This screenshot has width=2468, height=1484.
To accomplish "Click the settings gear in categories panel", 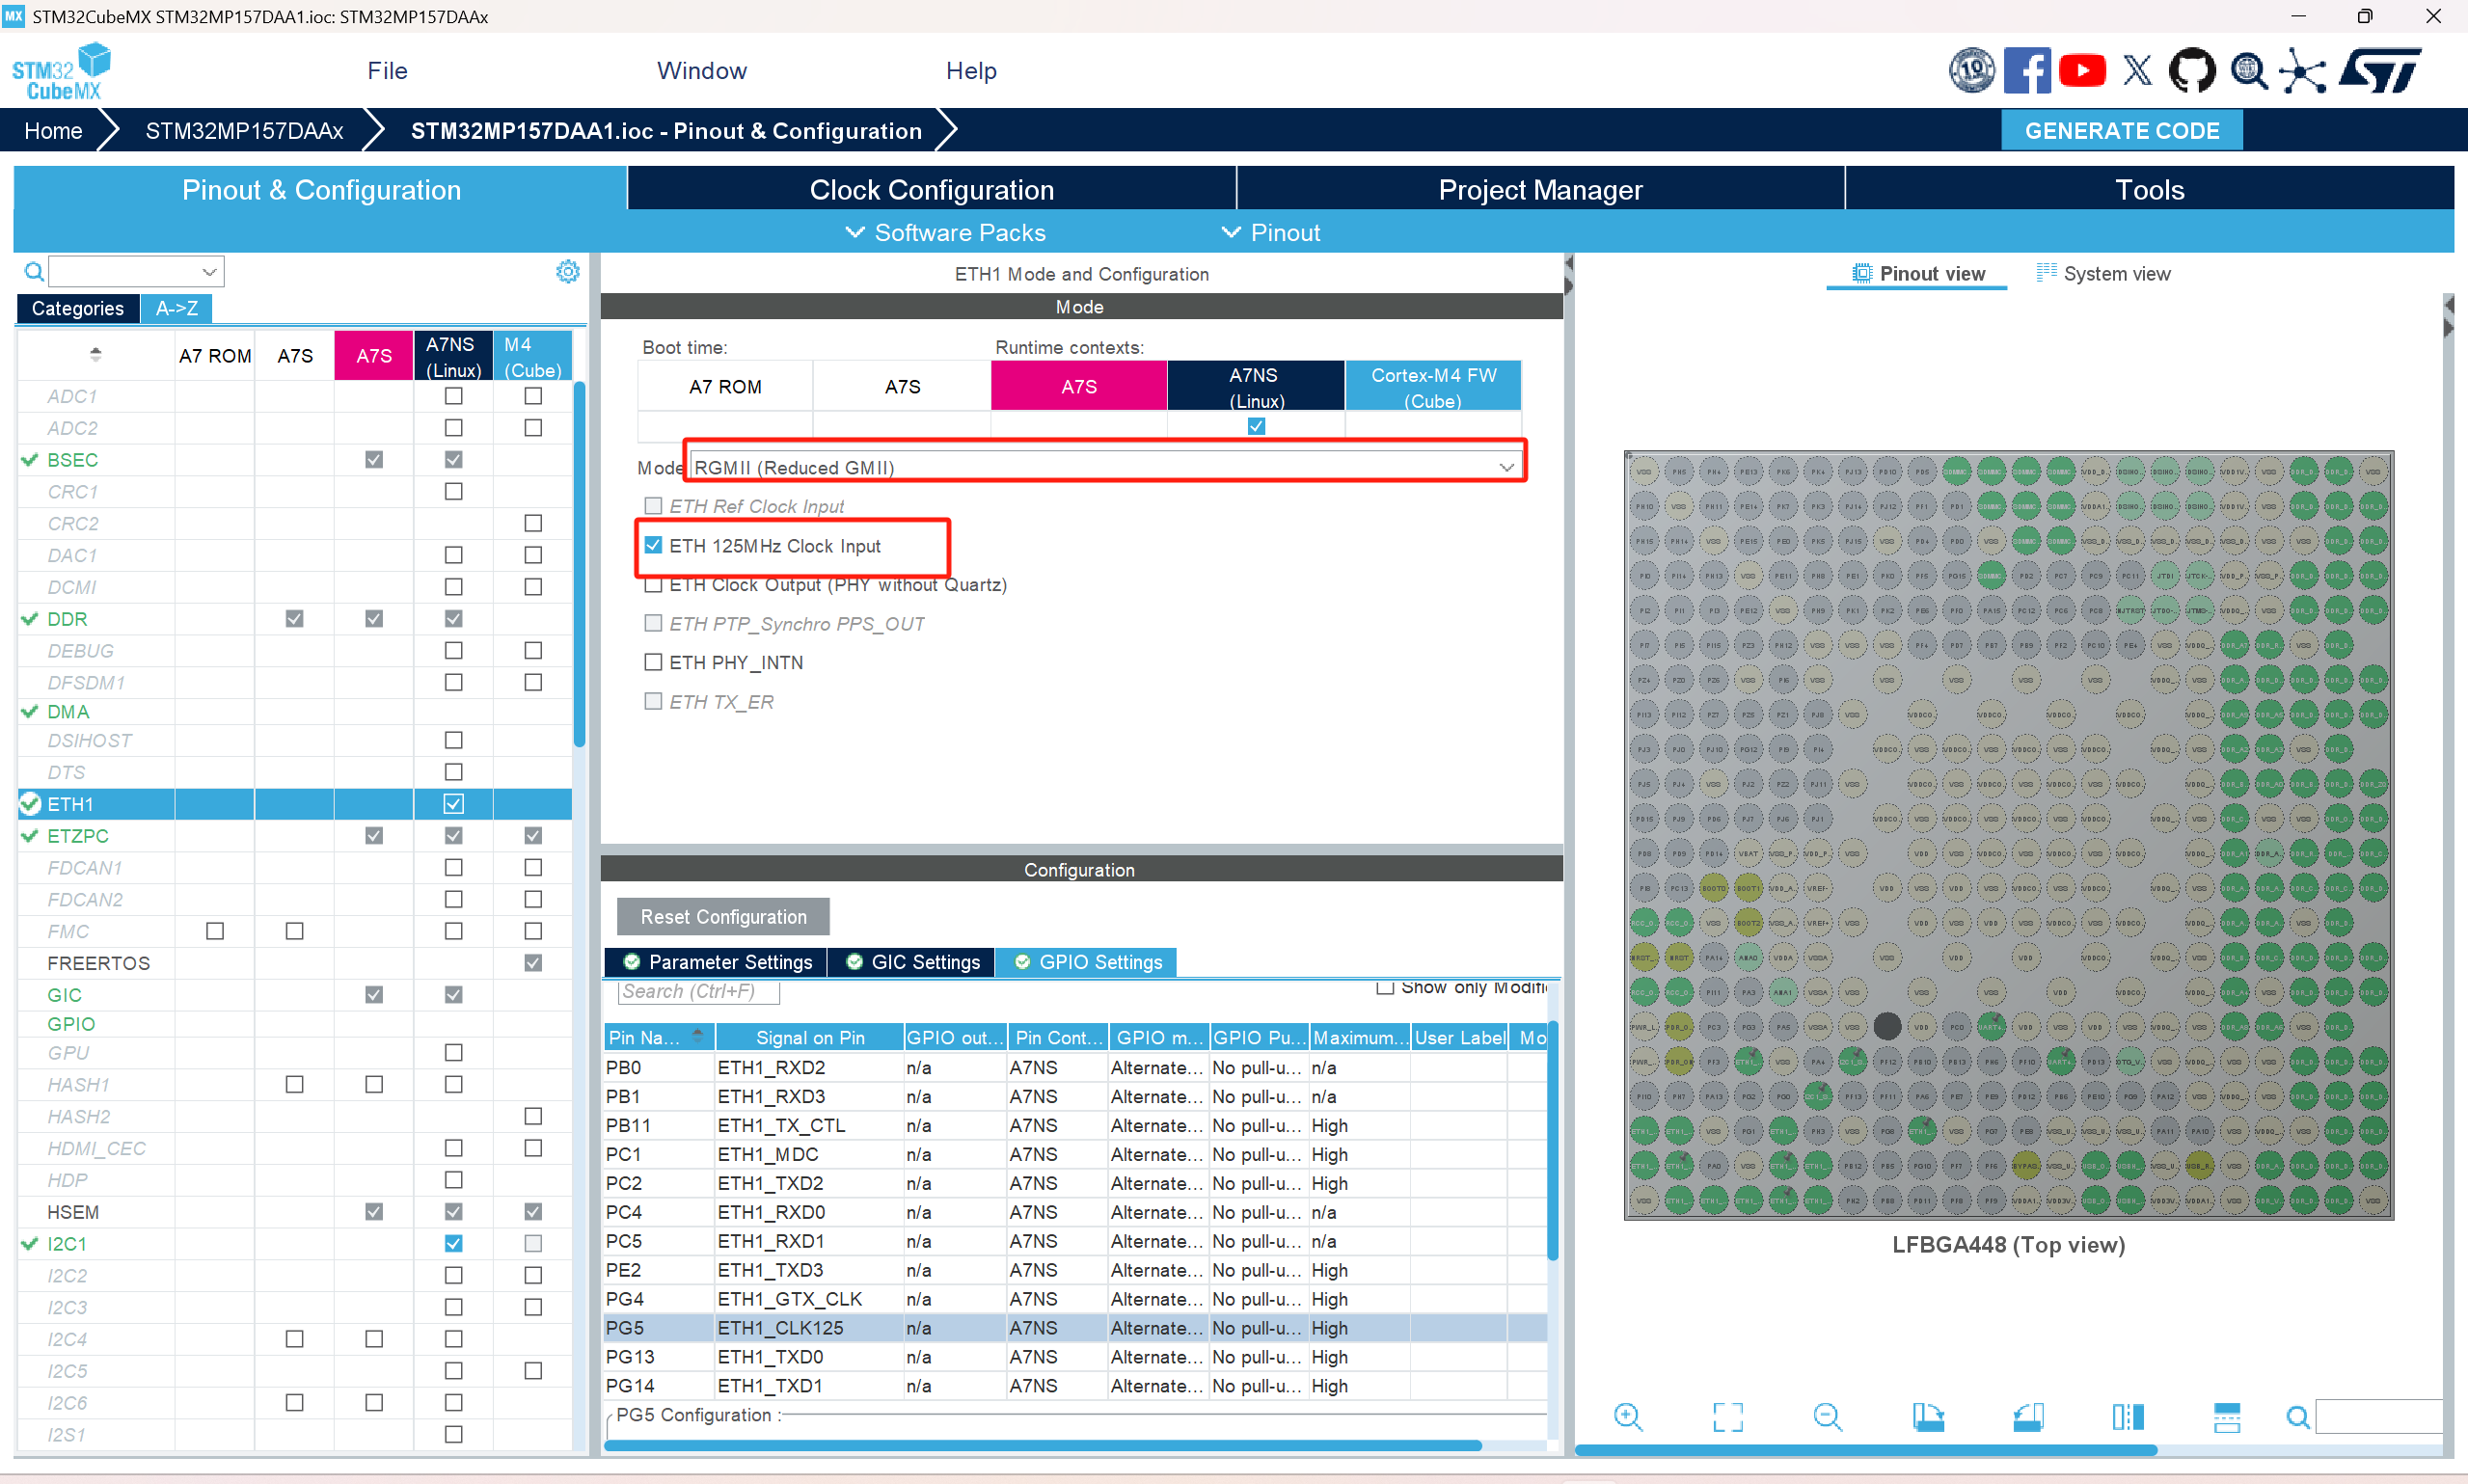I will pos(567,271).
